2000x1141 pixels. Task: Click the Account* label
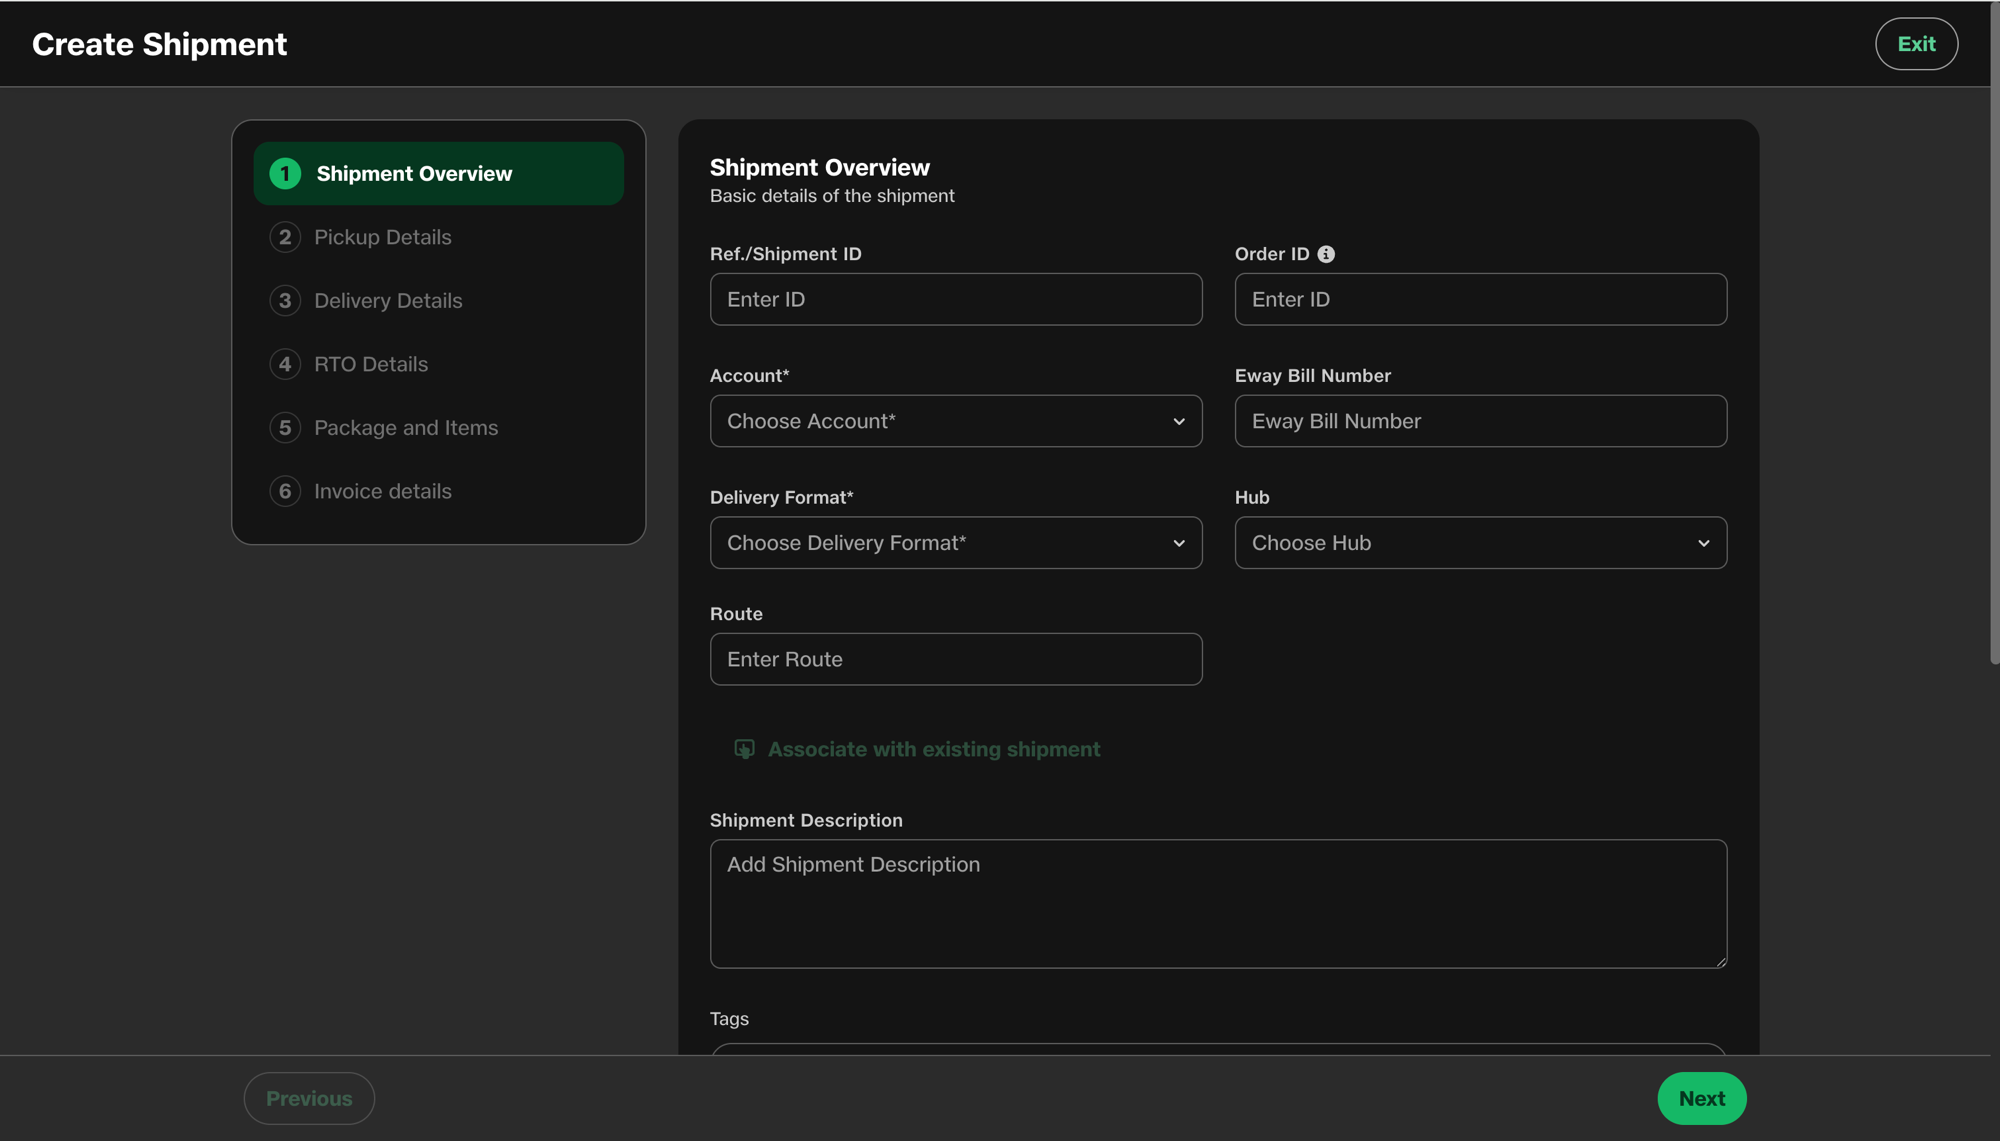[750, 376]
